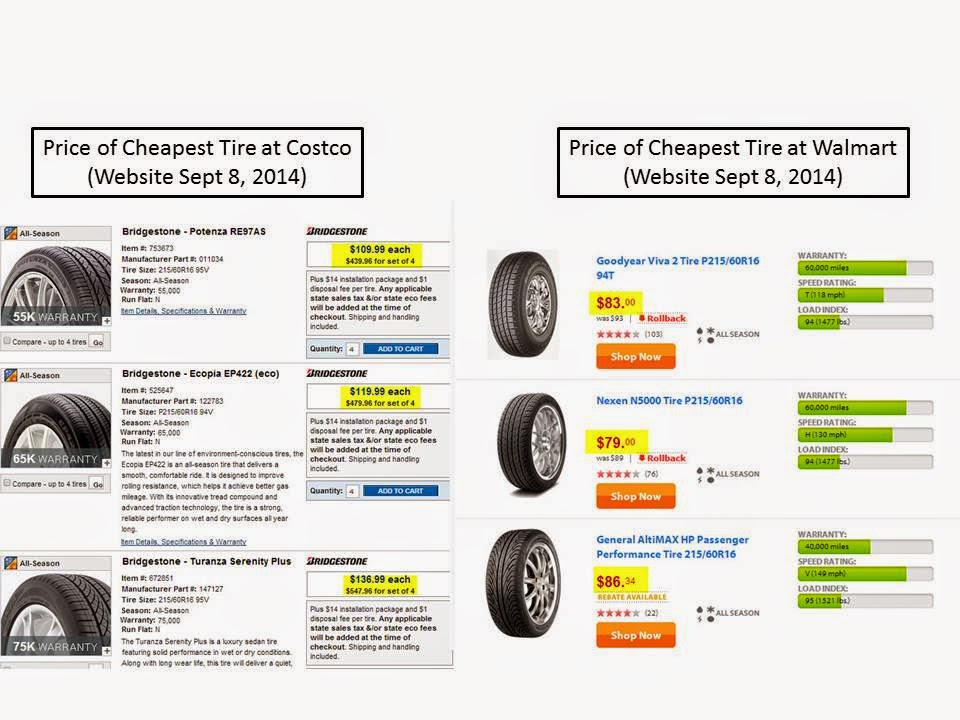Add Bridgestone Ecopia EP422 to cart

[400, 490]
